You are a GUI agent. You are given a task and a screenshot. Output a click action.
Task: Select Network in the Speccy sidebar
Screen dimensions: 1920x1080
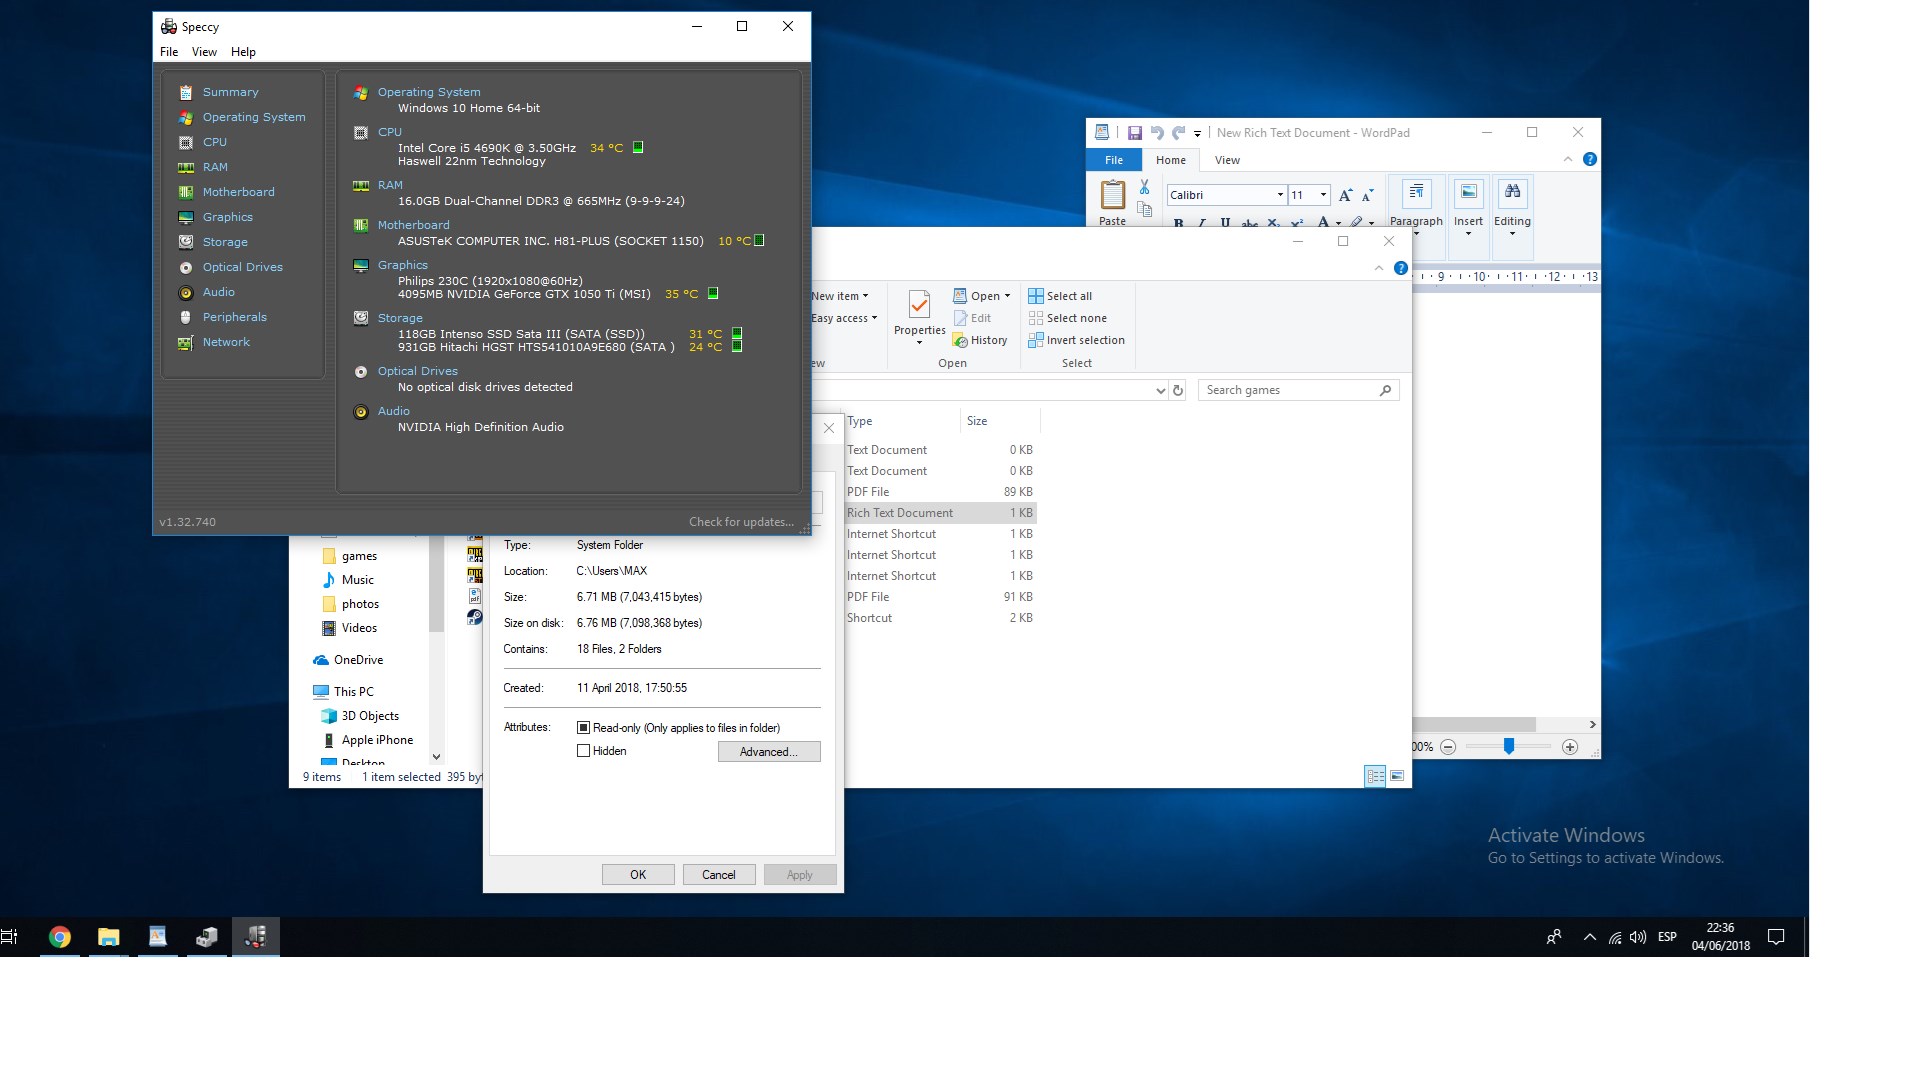[226, 342]
